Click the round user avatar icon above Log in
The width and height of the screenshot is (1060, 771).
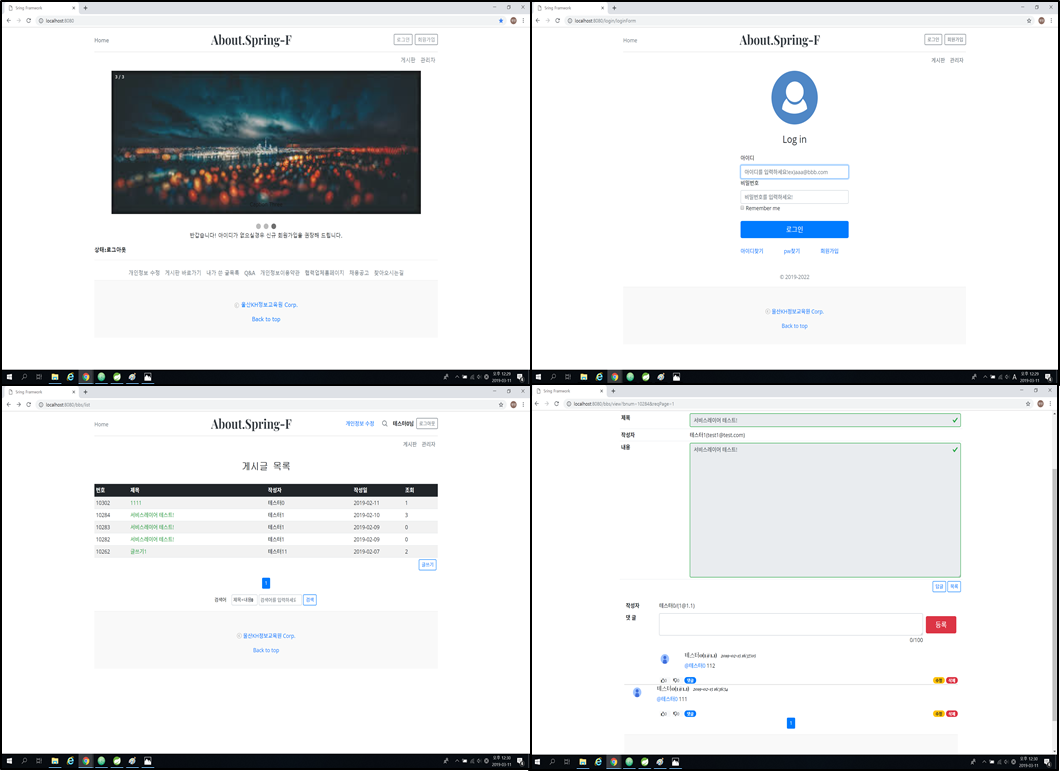tap(794, 97)
